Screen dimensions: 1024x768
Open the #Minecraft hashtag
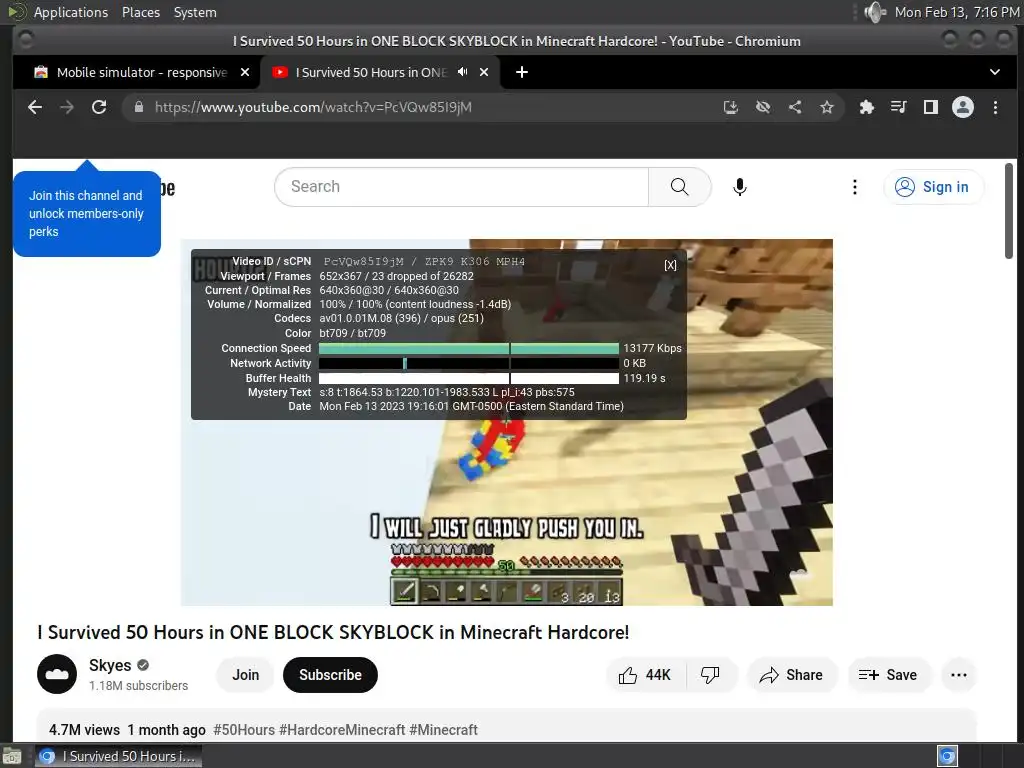click(443, 729)
